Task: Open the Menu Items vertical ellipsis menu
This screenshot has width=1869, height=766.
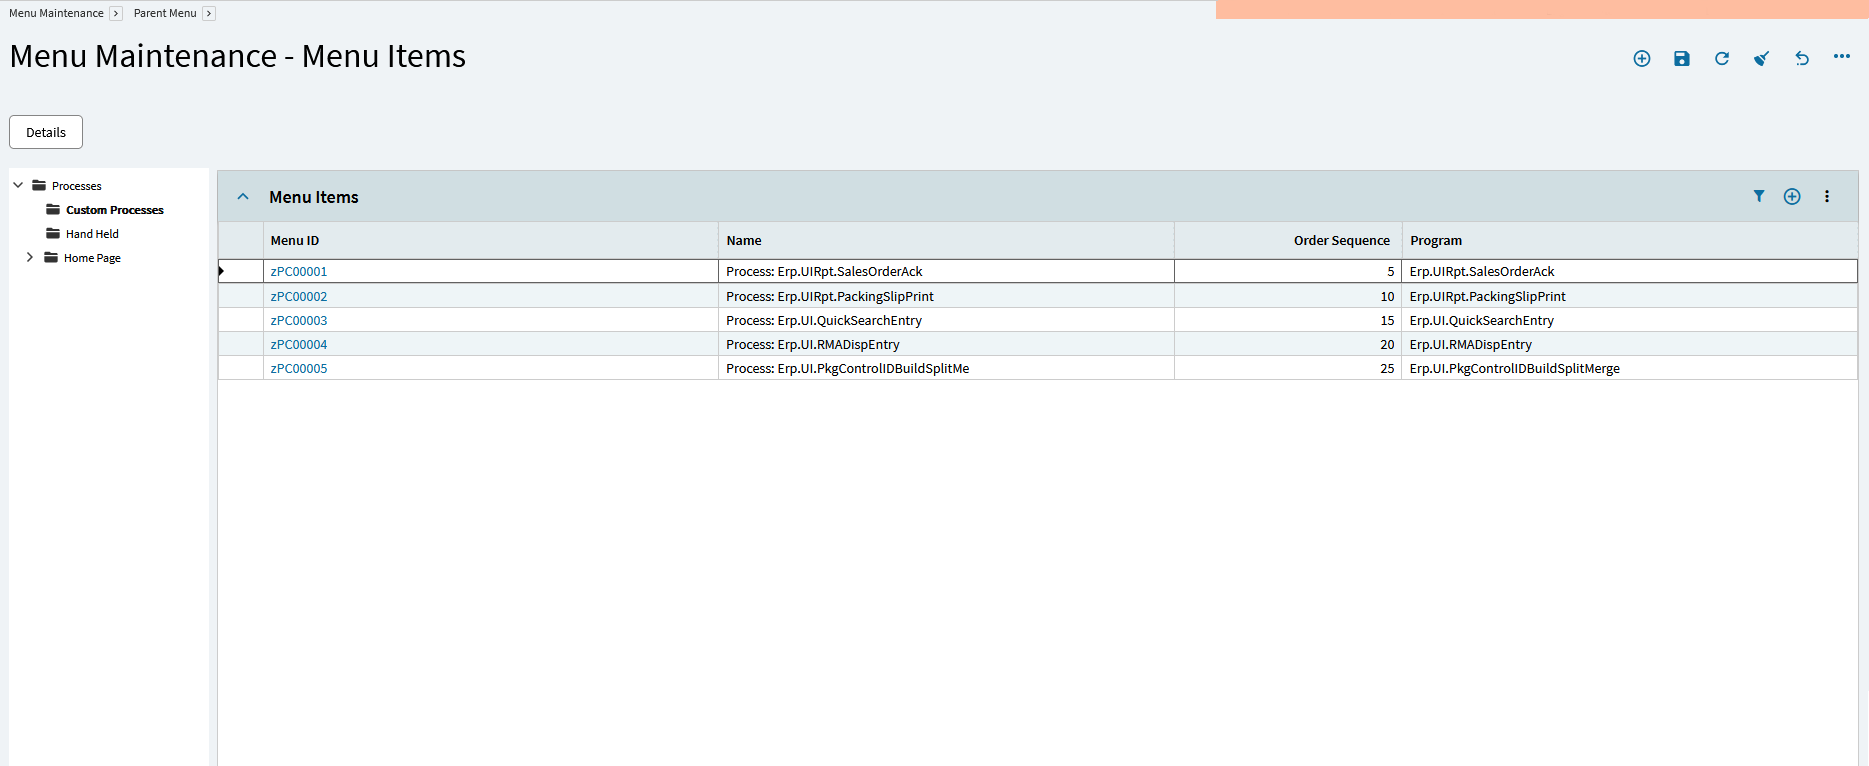Action: 1827,196
